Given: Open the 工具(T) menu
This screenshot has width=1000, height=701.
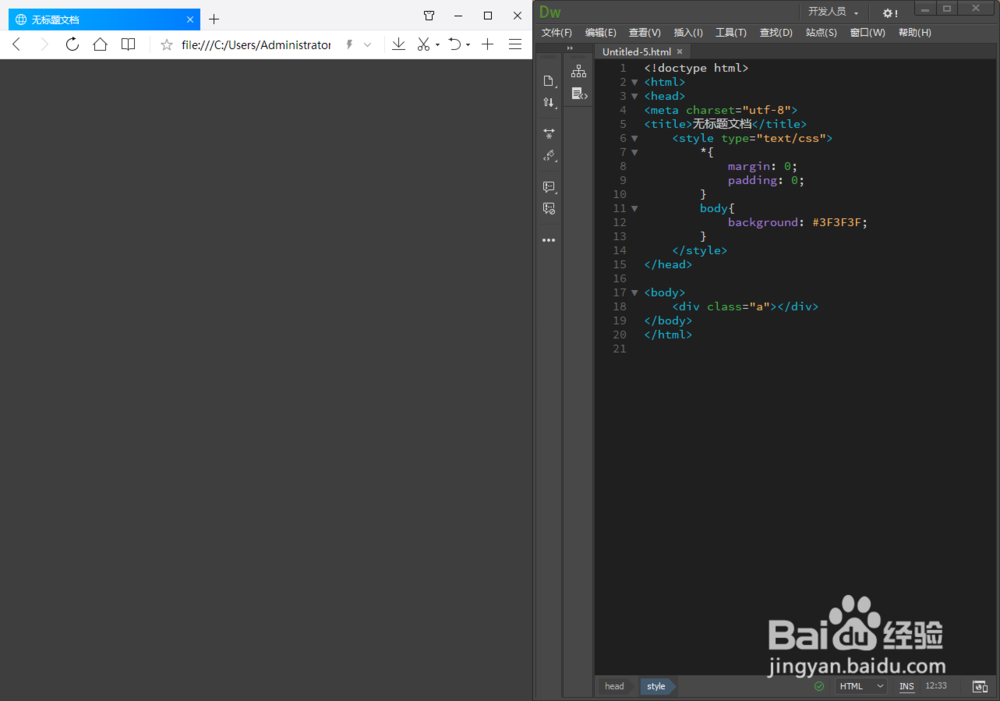Looking at the screenshot, I should tap(731, 33).
